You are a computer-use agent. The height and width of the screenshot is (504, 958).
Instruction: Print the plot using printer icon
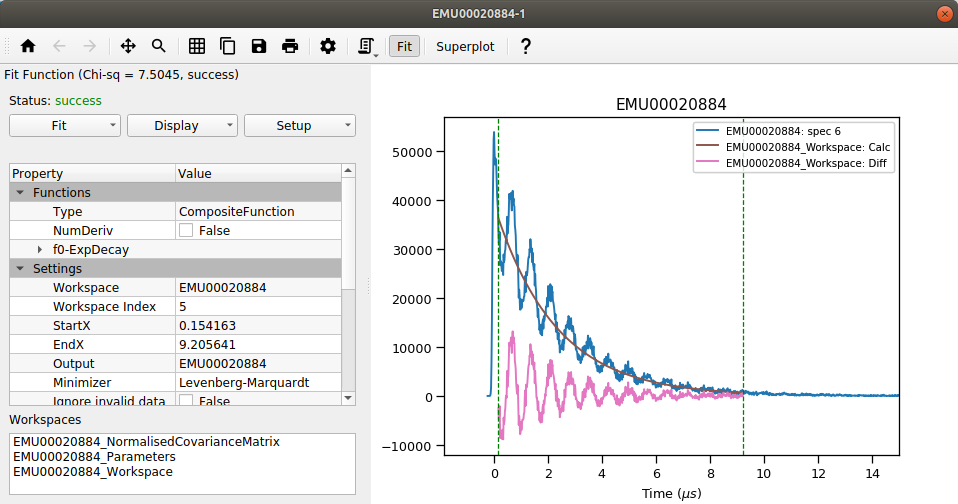pyautogui.click(x=290, y=46)
